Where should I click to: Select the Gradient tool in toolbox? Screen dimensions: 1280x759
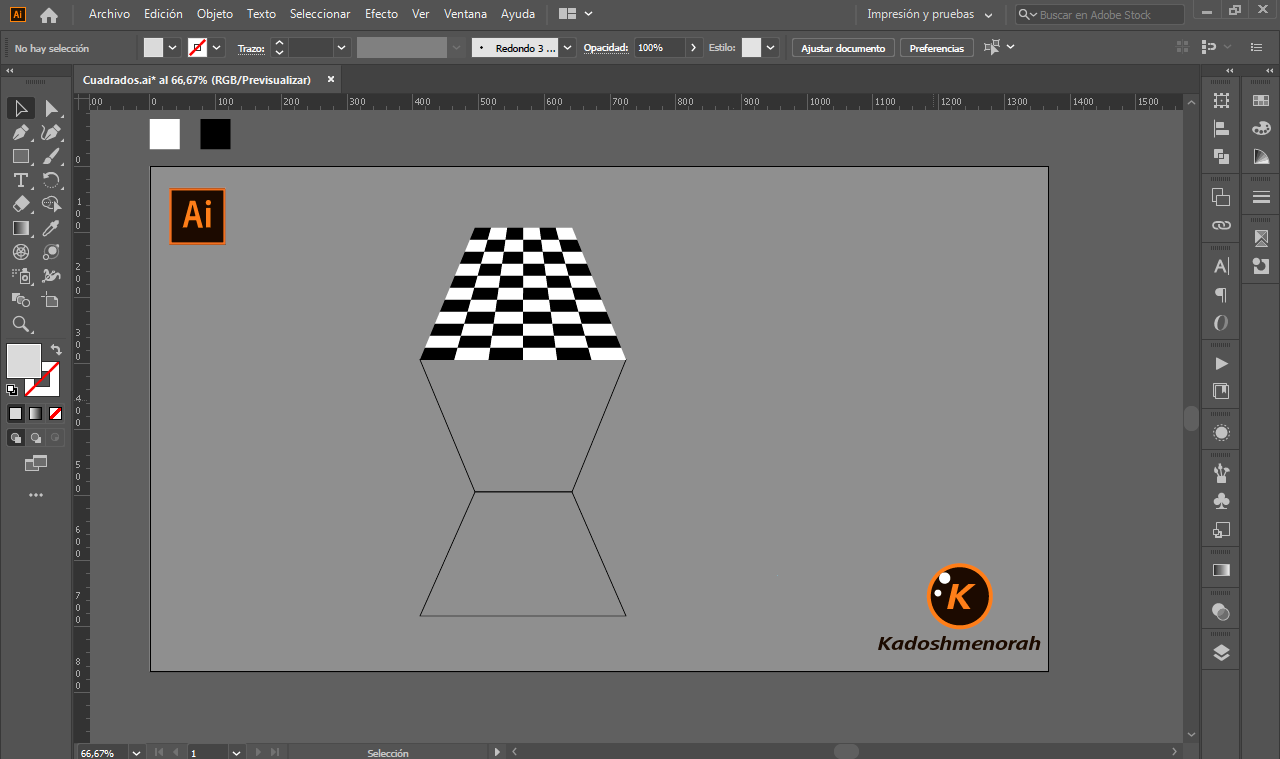point(20,228)
